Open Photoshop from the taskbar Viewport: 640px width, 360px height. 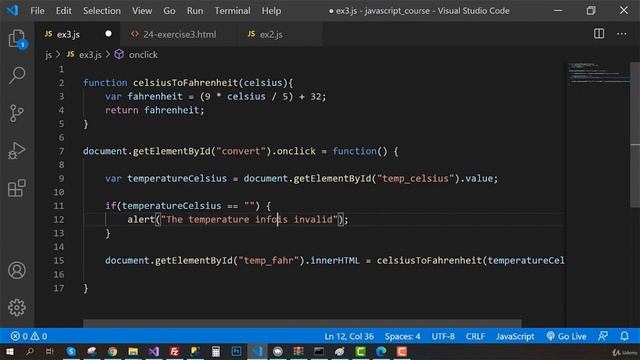point(236,351)
